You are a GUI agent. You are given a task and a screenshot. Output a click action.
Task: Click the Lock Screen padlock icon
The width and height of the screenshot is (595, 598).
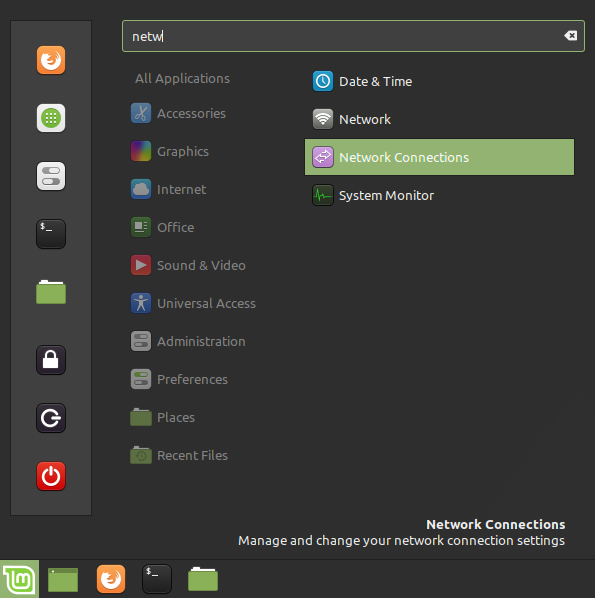[51, 360]
